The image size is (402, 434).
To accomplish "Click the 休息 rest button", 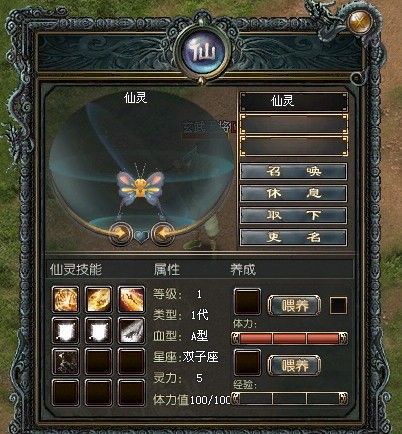I will (293, 194).
